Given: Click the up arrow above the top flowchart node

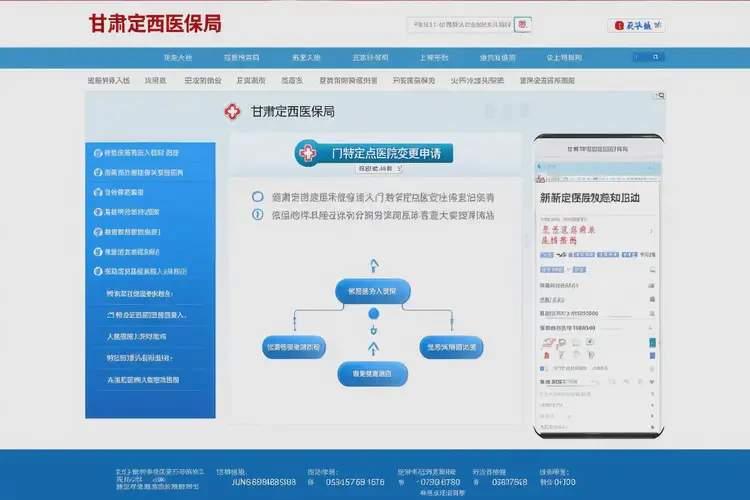Looking at the screenshot, I should coord(374,265).
